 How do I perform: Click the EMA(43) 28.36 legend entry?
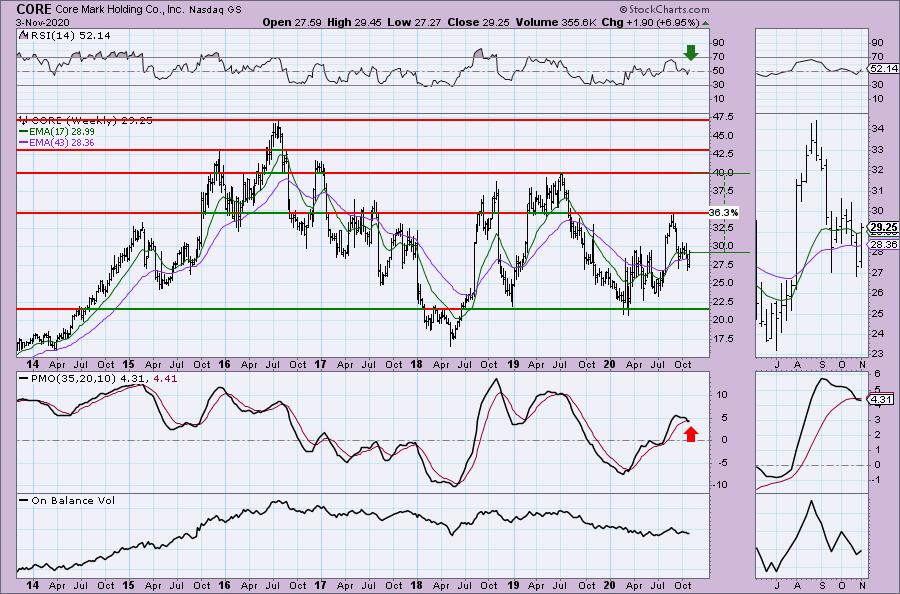(x=57, y=142)
